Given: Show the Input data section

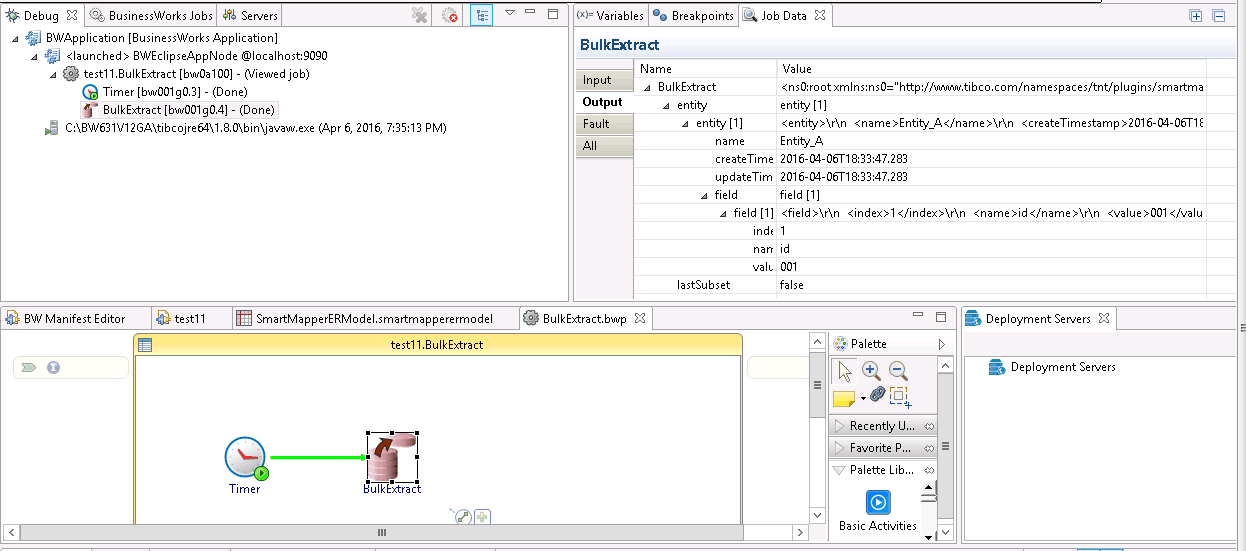Looking at the screenshot, I should point(598,80).
